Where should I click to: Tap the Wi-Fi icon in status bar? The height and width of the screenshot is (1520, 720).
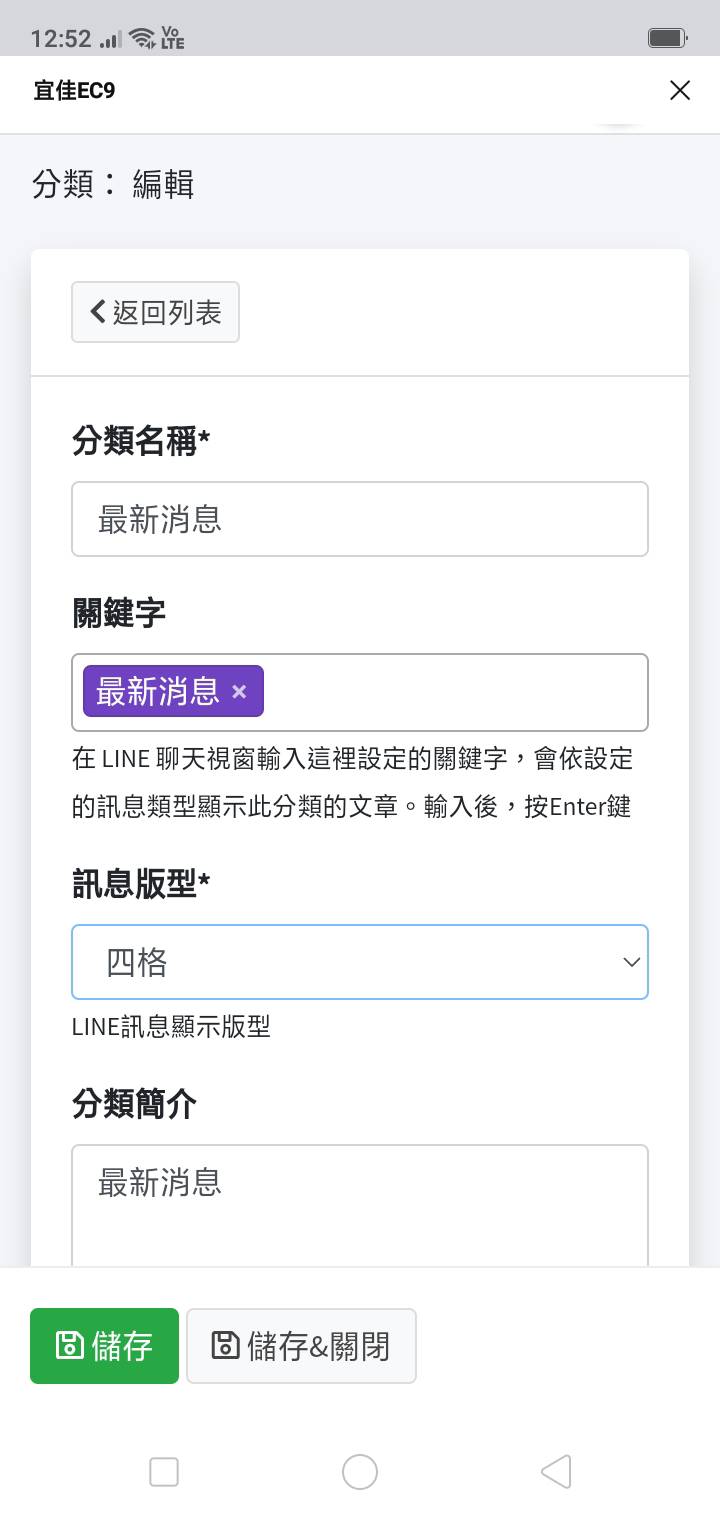point(143,39)
